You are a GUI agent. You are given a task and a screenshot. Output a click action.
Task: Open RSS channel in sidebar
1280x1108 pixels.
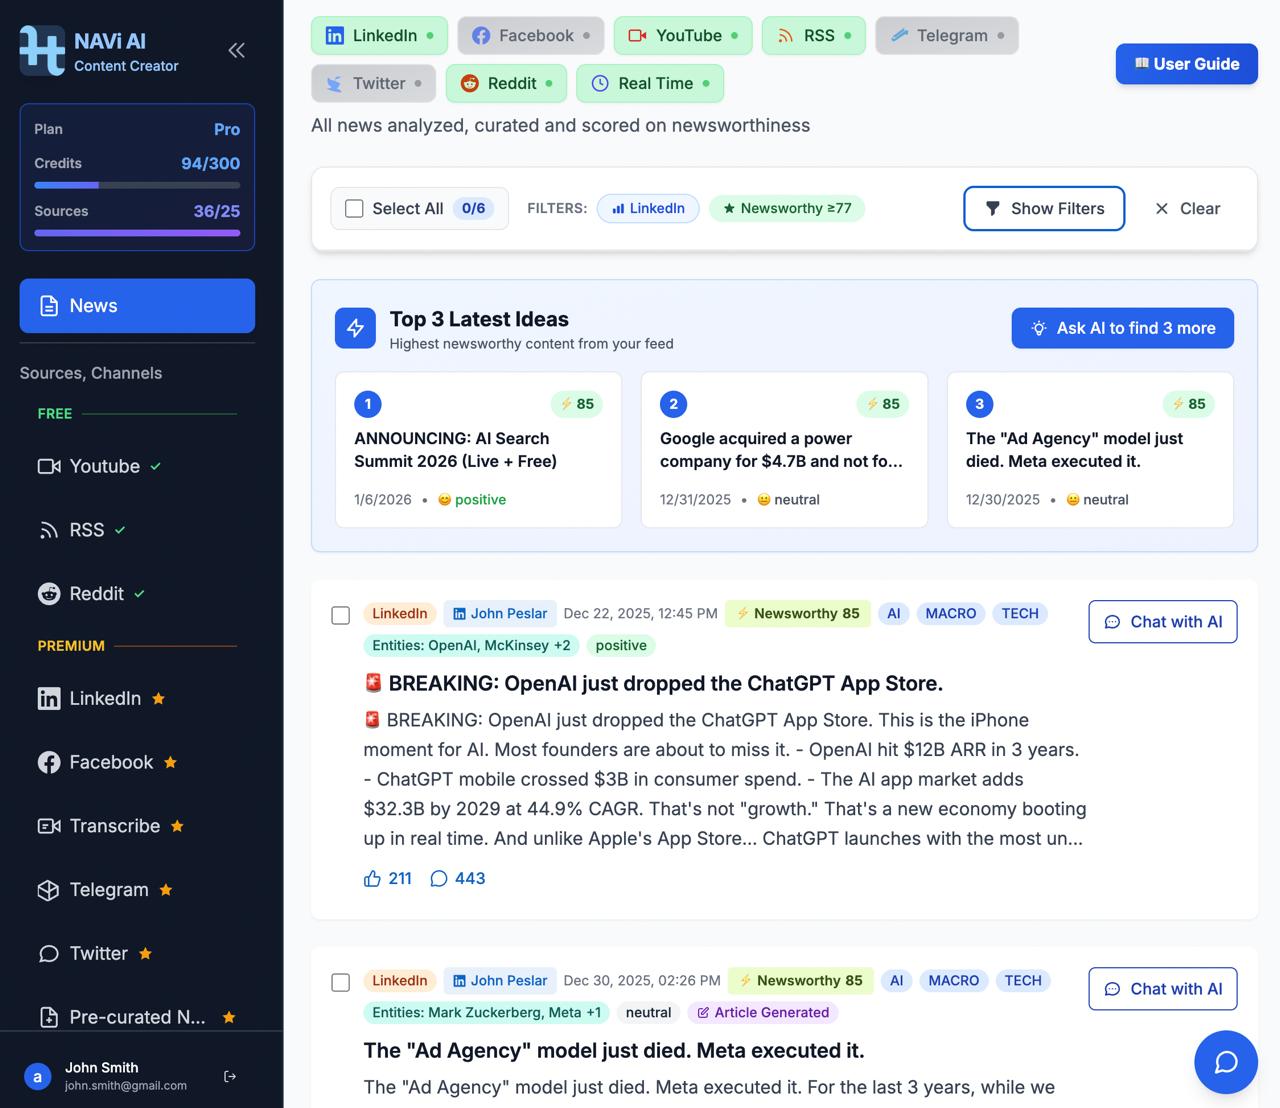137,530
